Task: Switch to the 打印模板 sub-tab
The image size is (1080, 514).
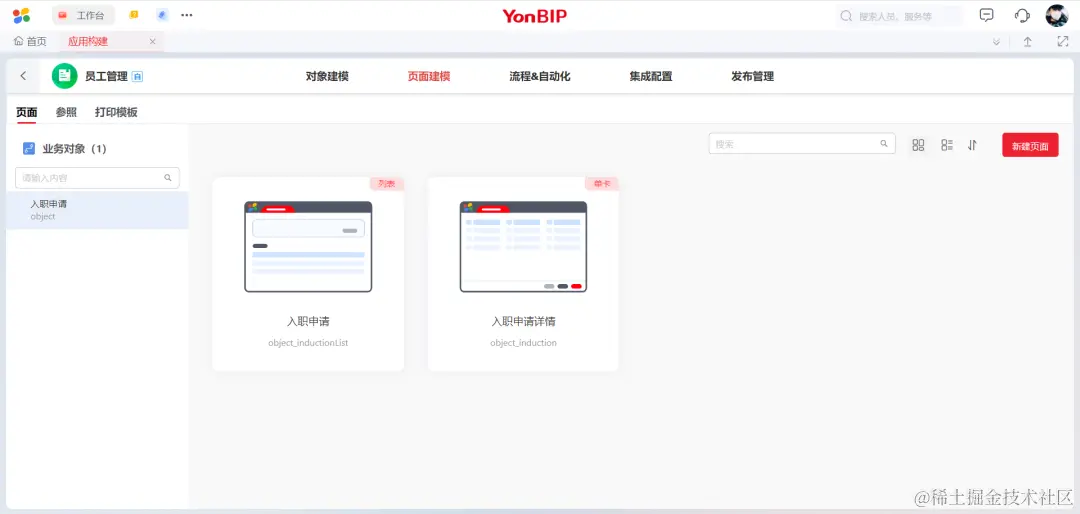Action: pyautogui.click(x=116, y=112)
